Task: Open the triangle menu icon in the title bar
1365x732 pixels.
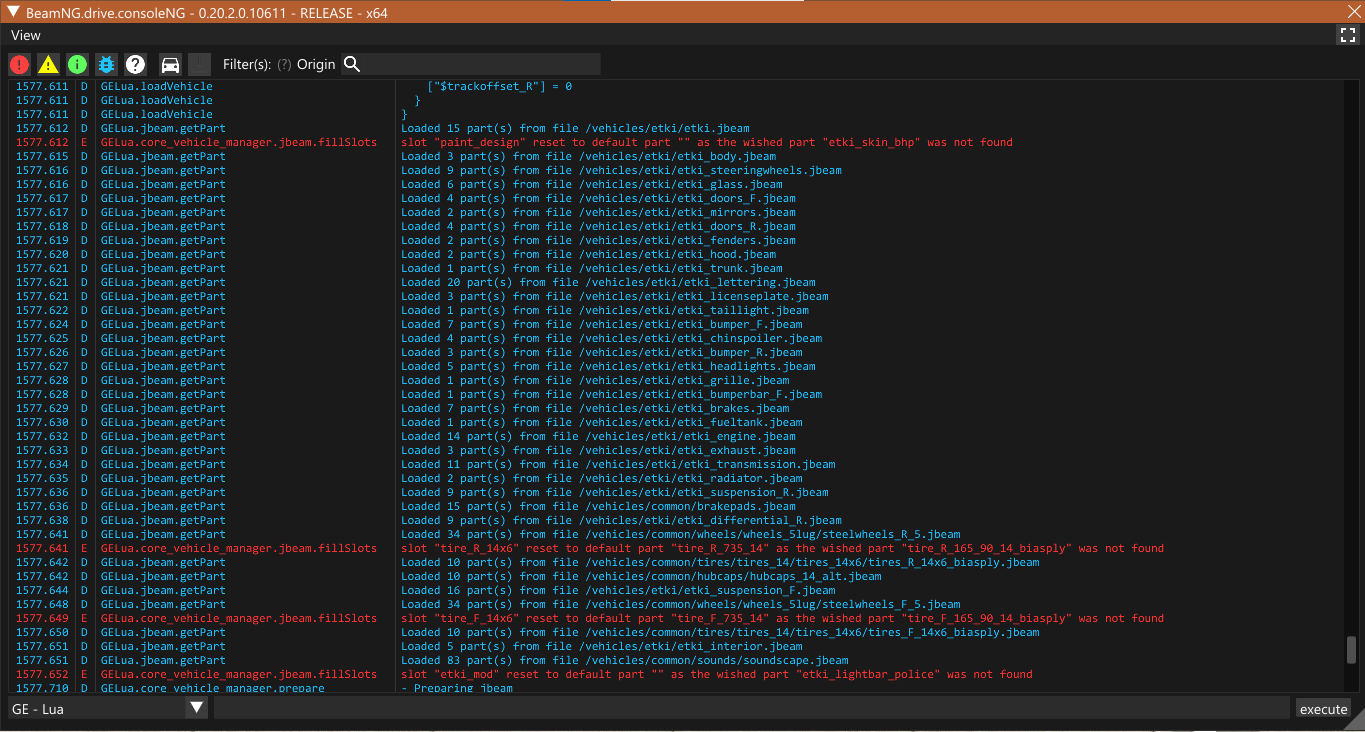Action: (x=14, y=12)
